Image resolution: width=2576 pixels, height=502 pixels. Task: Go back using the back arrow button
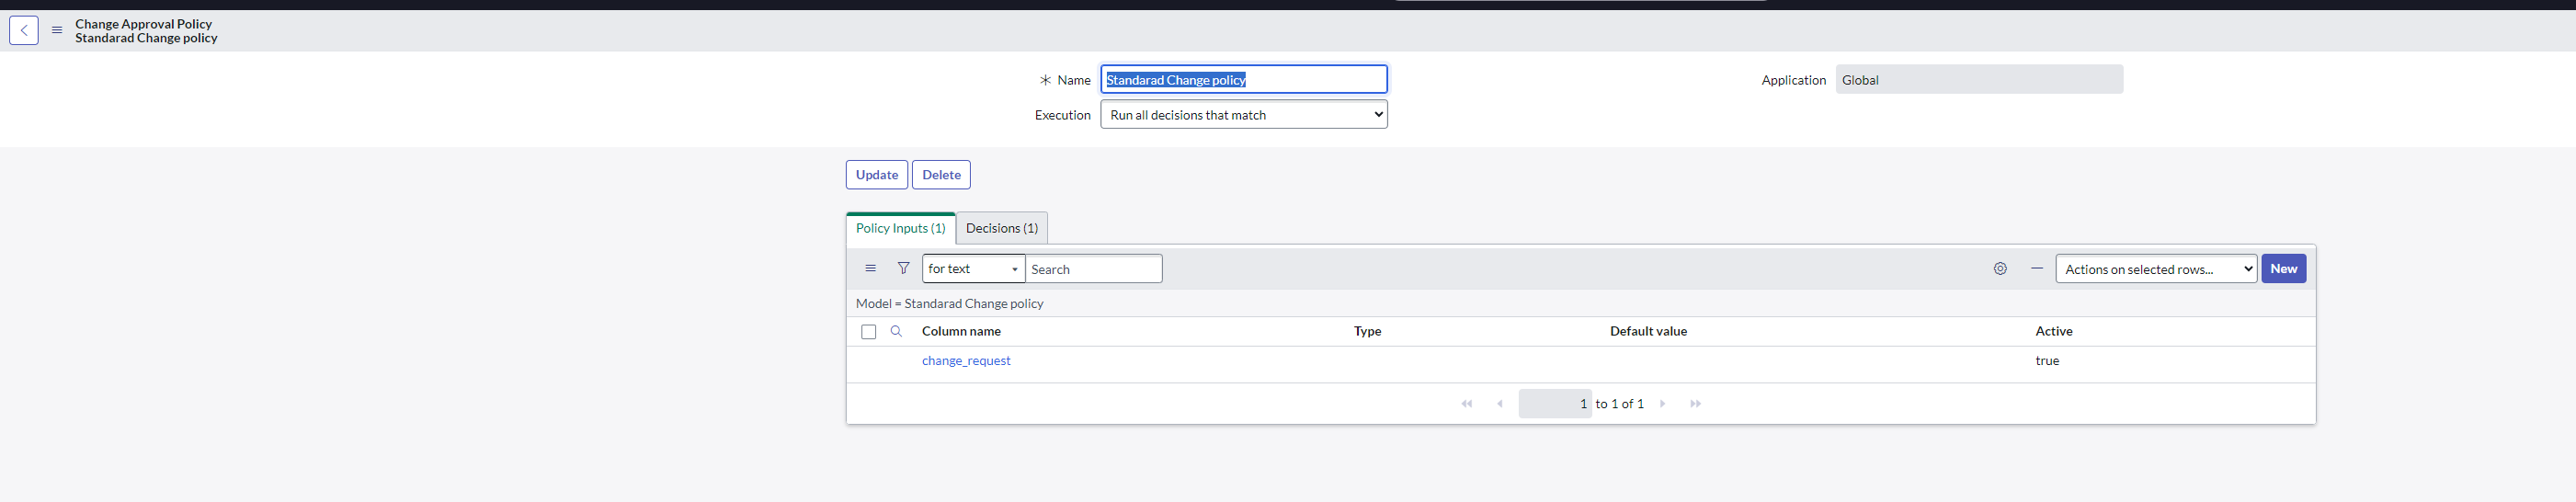click(24, 31)
